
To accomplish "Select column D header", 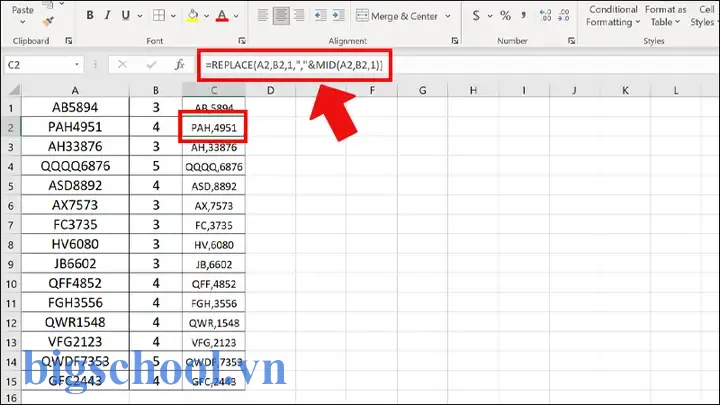I will (270, 90).
